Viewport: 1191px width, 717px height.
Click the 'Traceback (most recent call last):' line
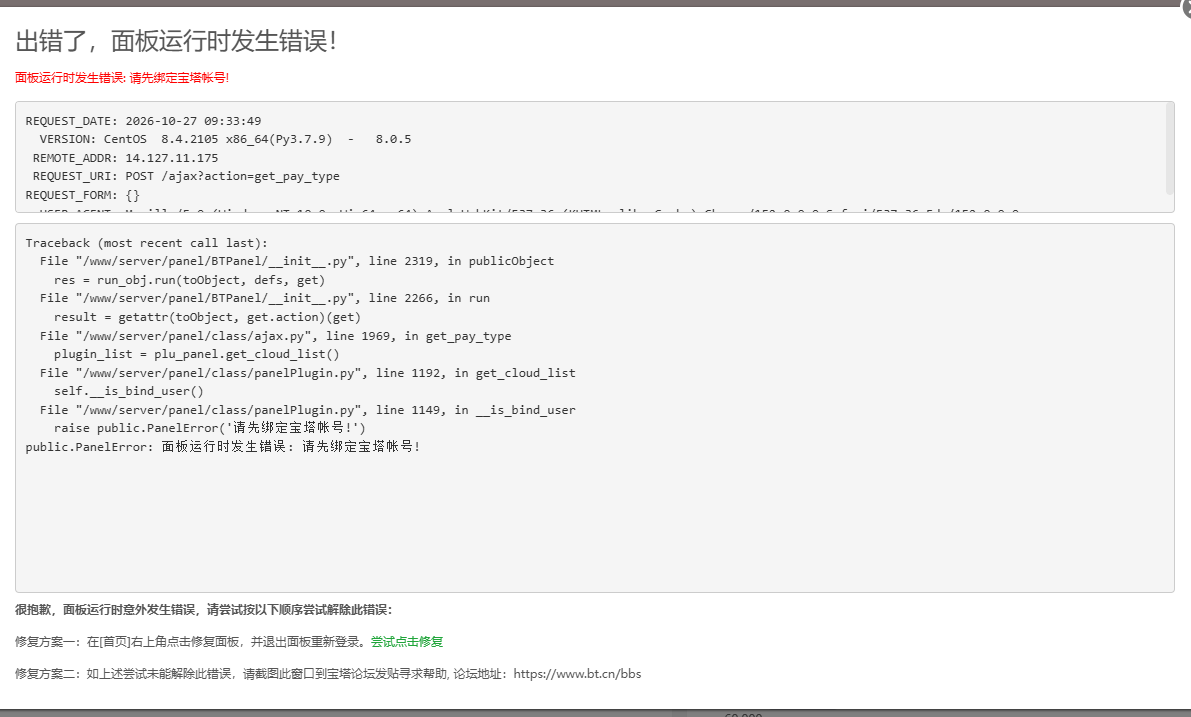point(147,243)
